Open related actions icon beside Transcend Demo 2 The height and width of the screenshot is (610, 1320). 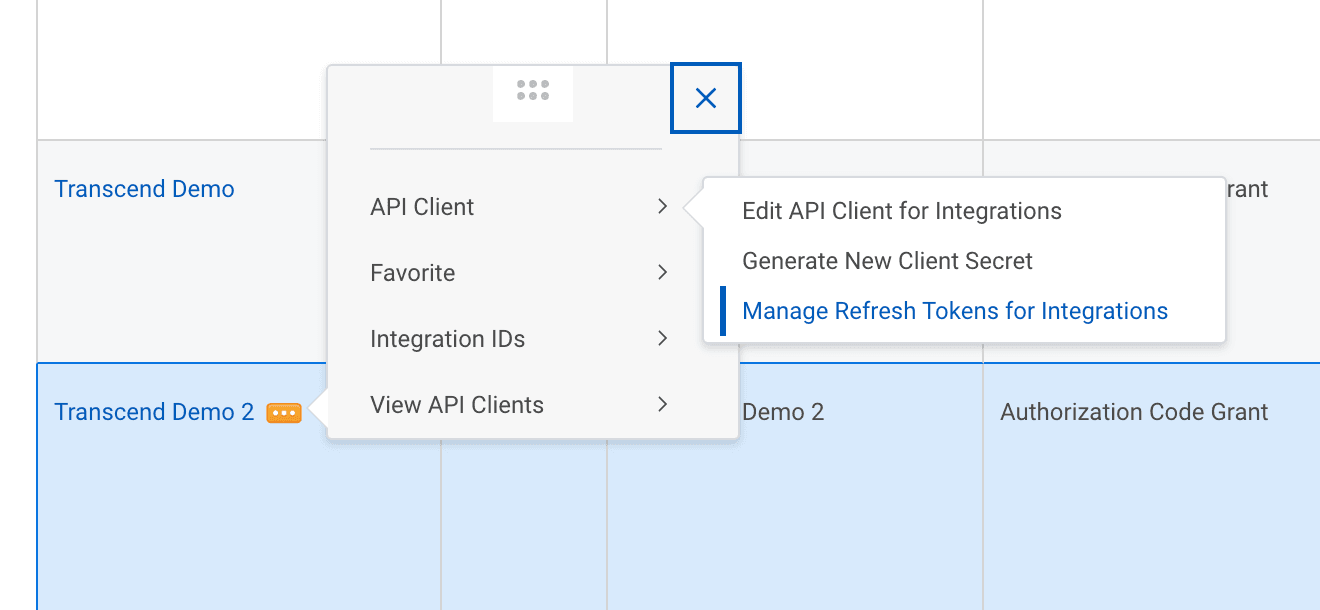coord(284,413)
